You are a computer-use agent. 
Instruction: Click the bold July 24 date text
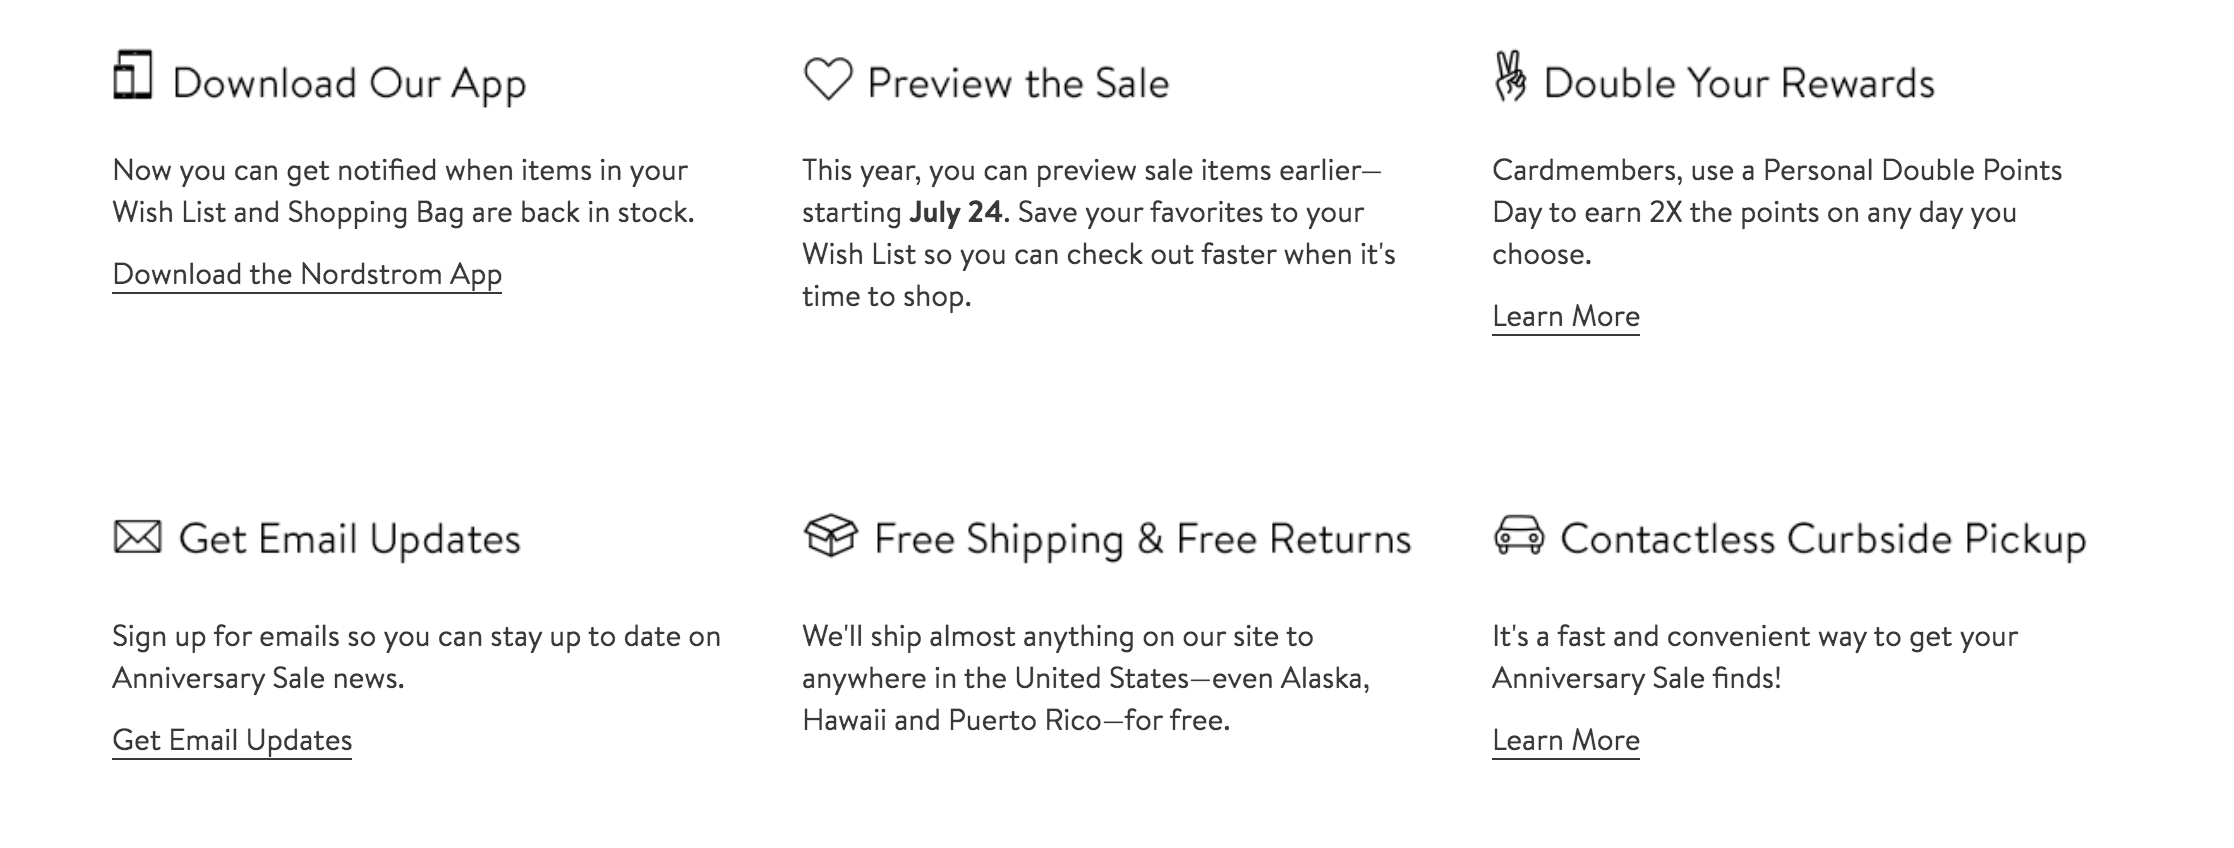point(955,212)
